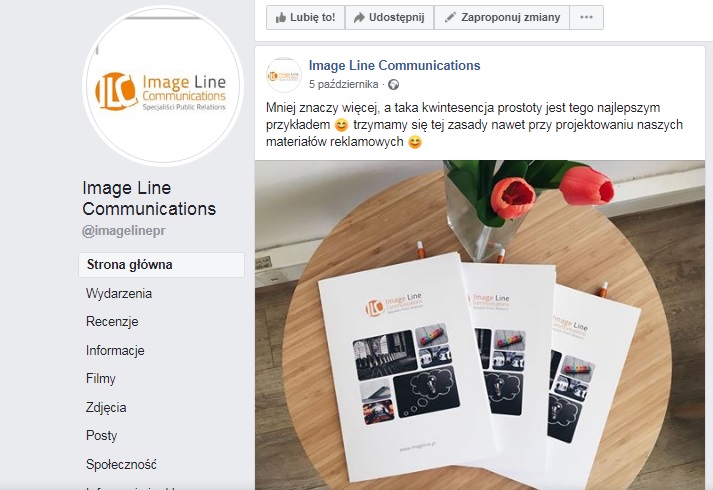The image size is (713, 490).
Task: Open the Informacje page section
Action: 115,350
